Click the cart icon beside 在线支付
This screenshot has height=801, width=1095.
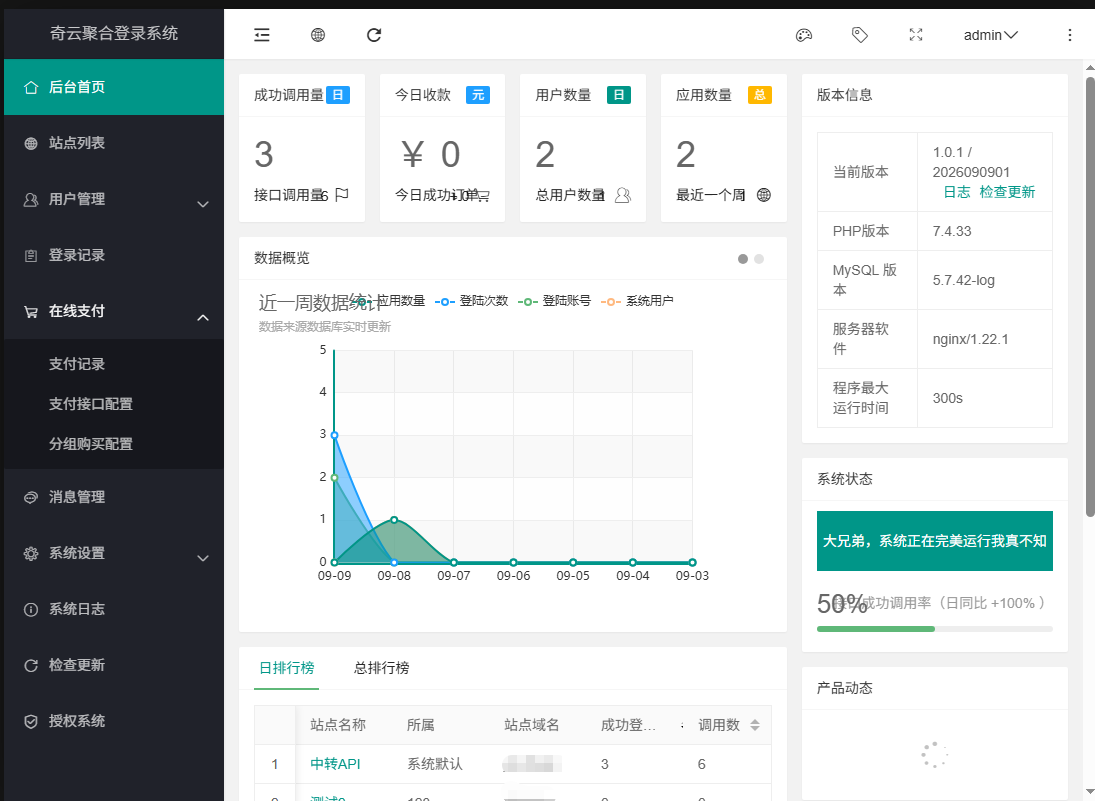click(x=31, y=311)
